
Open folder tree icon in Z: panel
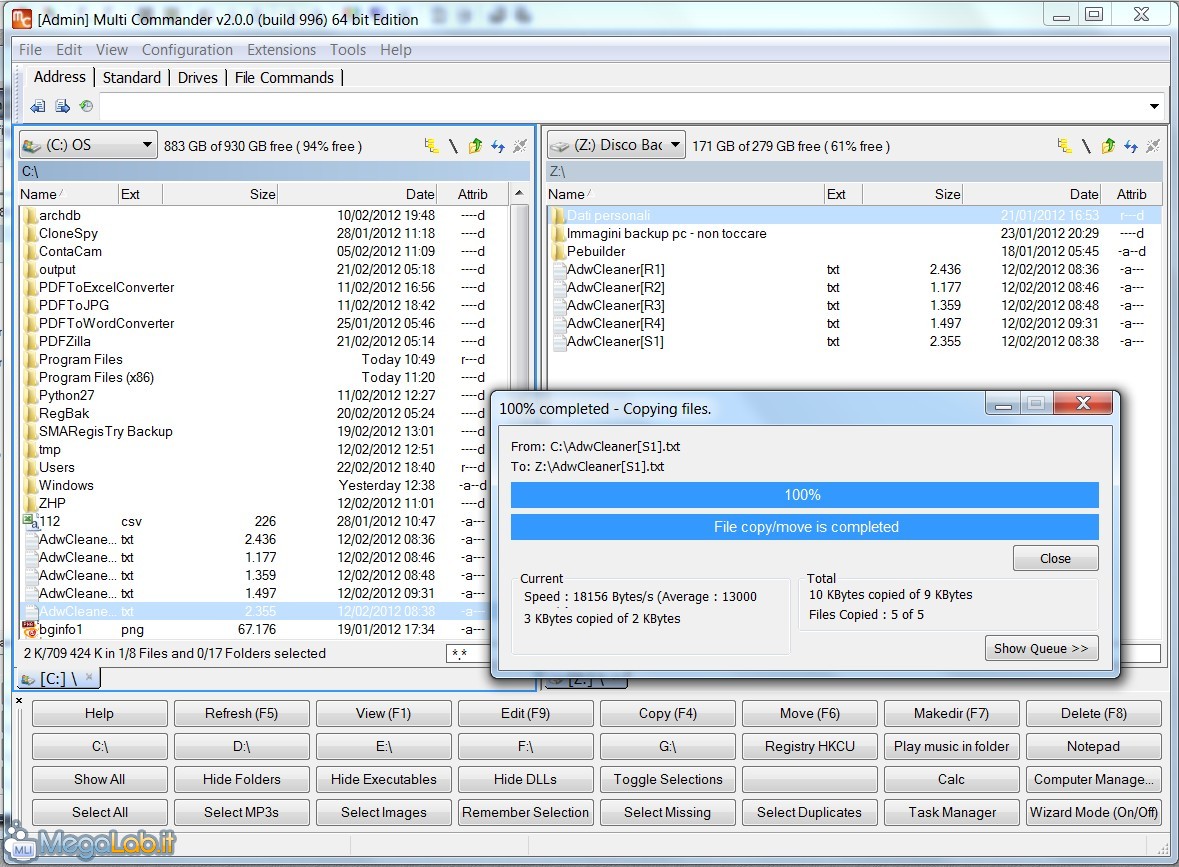click(1065, 146)
